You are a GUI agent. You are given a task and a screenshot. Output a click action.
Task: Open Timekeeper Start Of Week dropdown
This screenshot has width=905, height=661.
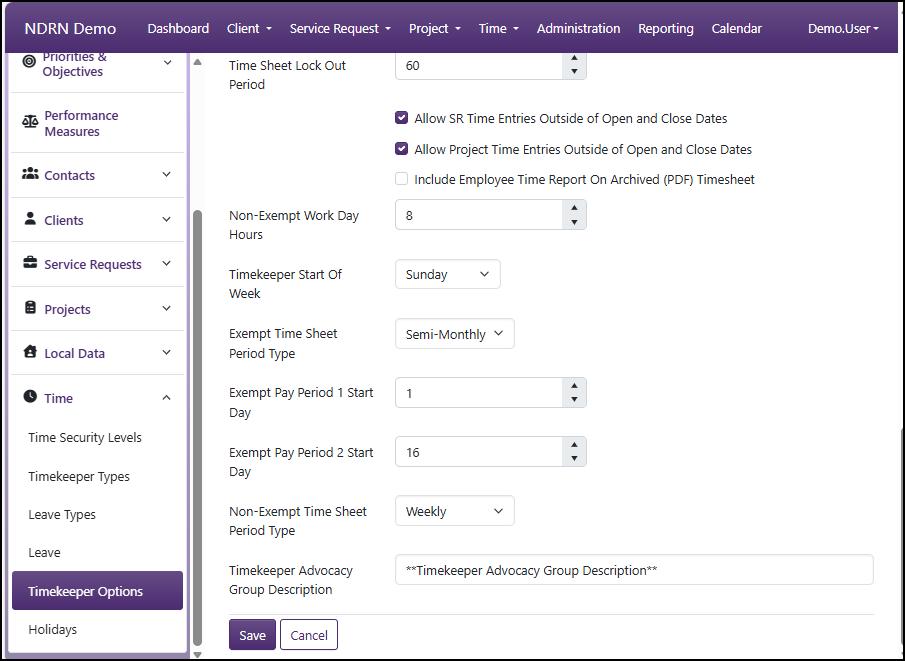click(x=447, y=274)
